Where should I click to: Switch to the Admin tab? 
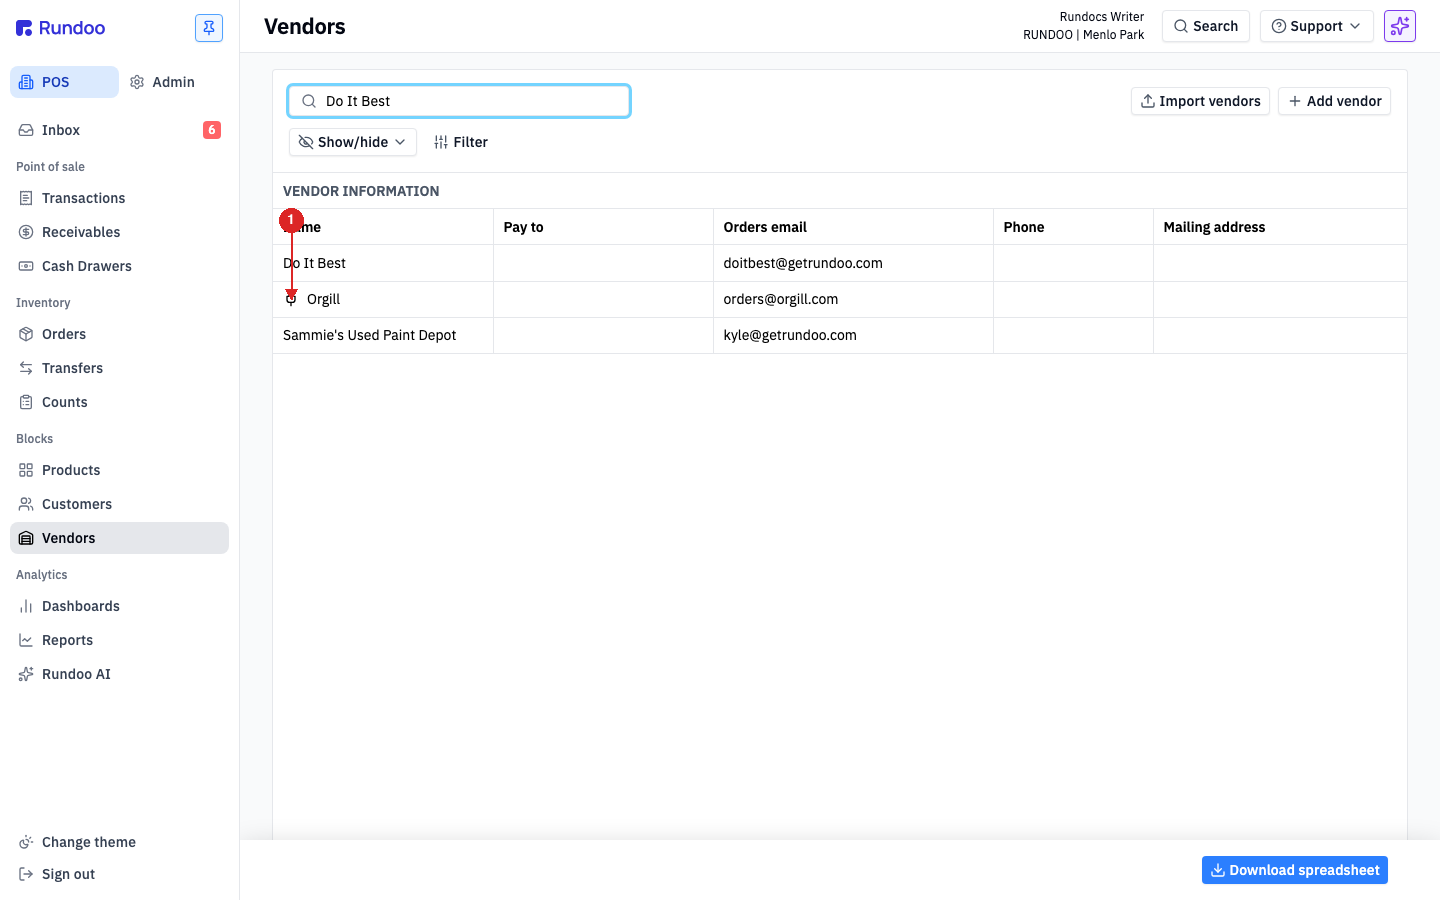(163, 82)
